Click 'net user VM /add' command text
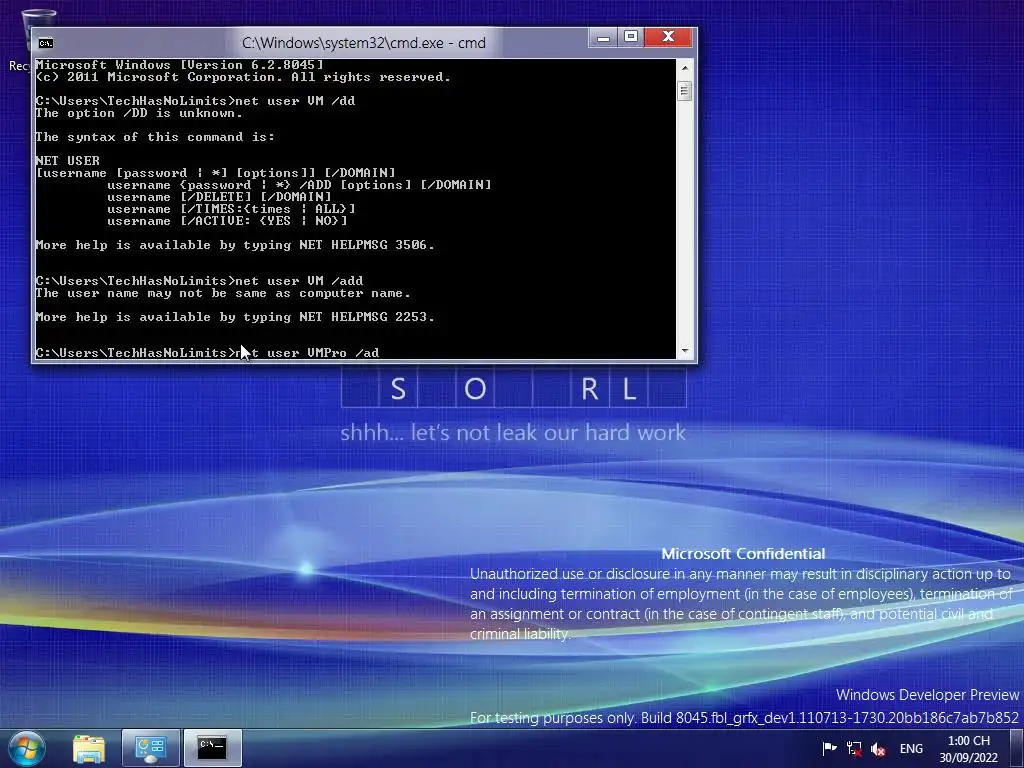This screenshot has height=768, width=1024. pos(299,281)
